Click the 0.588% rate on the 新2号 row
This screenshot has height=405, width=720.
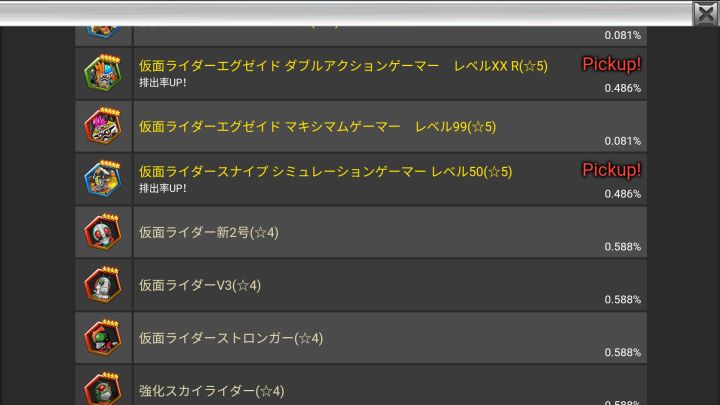(623, 247)
